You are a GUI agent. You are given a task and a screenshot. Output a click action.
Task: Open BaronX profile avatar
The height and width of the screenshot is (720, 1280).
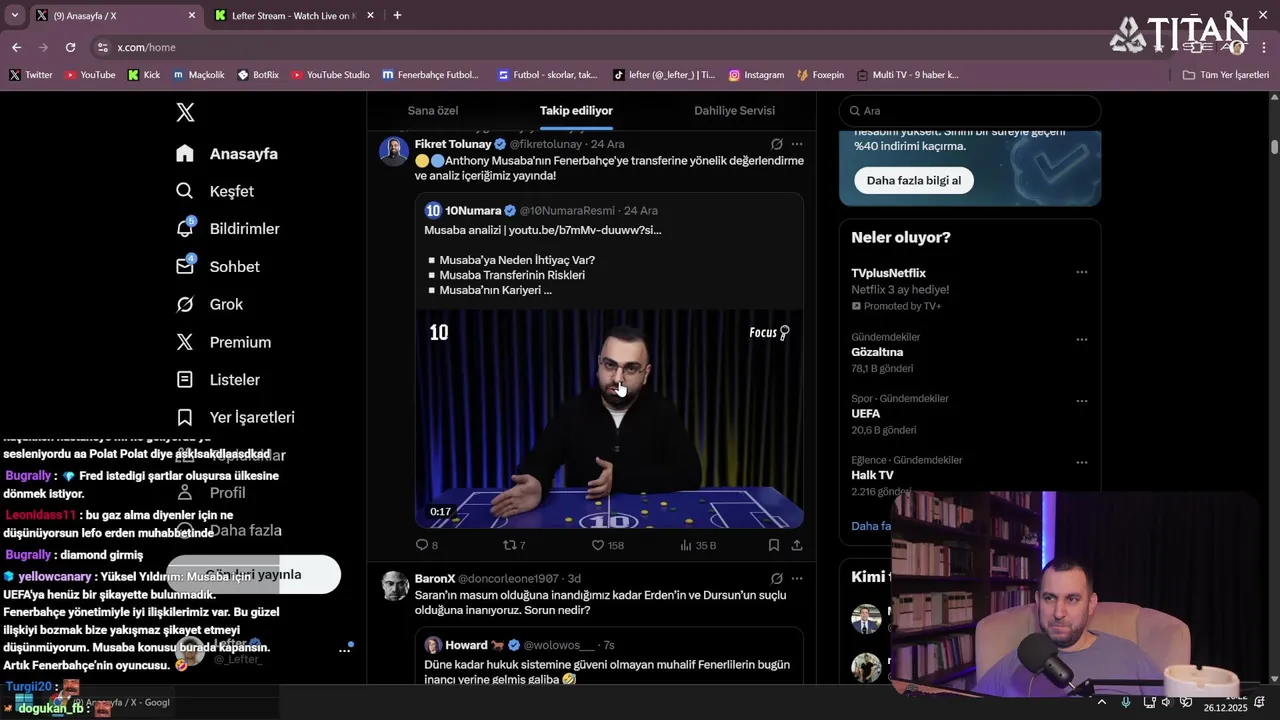click(394, 585)
